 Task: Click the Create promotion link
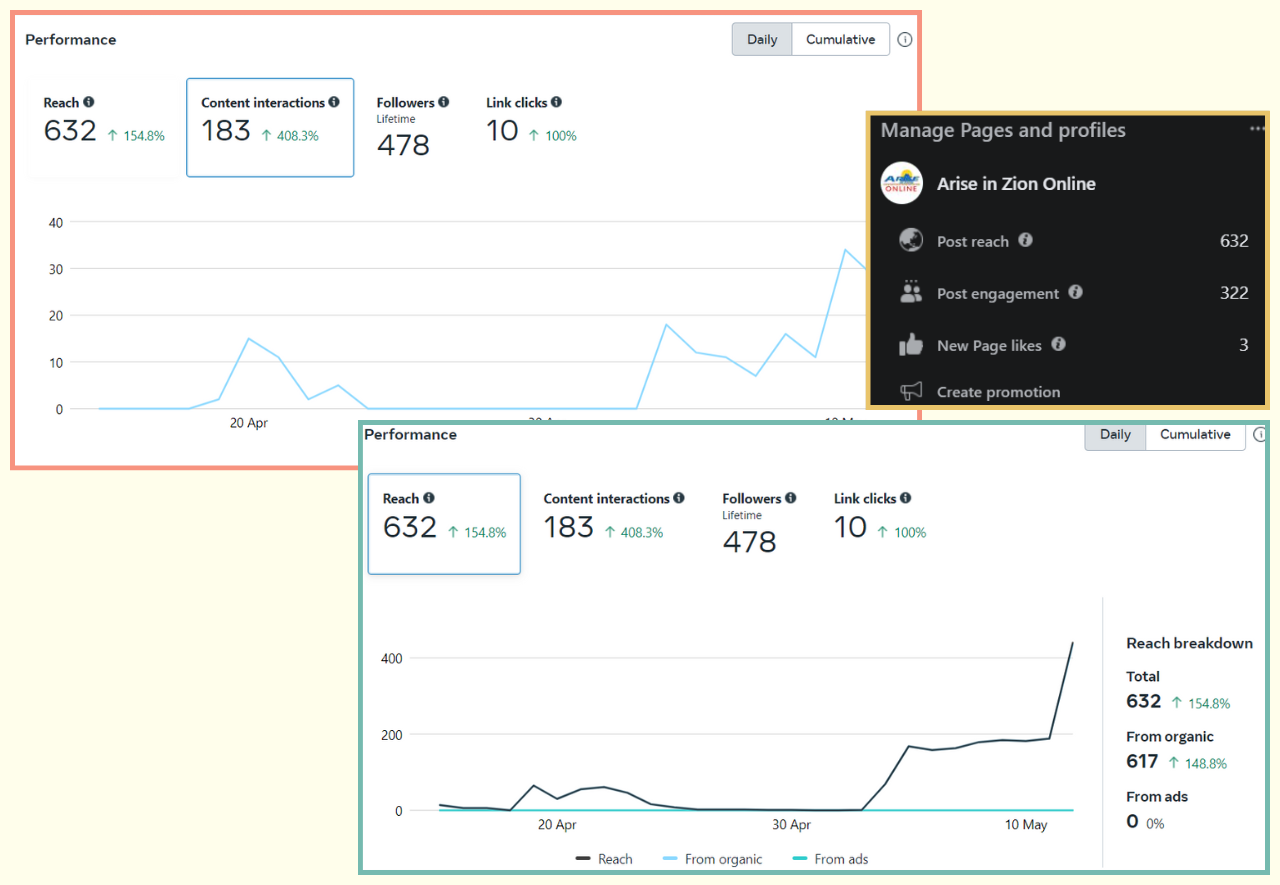point(998,392)
